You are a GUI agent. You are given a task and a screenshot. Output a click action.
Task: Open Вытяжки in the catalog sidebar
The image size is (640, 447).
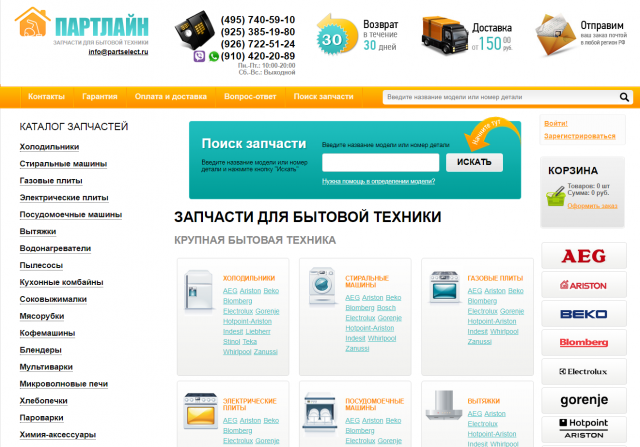click(38, 231)
